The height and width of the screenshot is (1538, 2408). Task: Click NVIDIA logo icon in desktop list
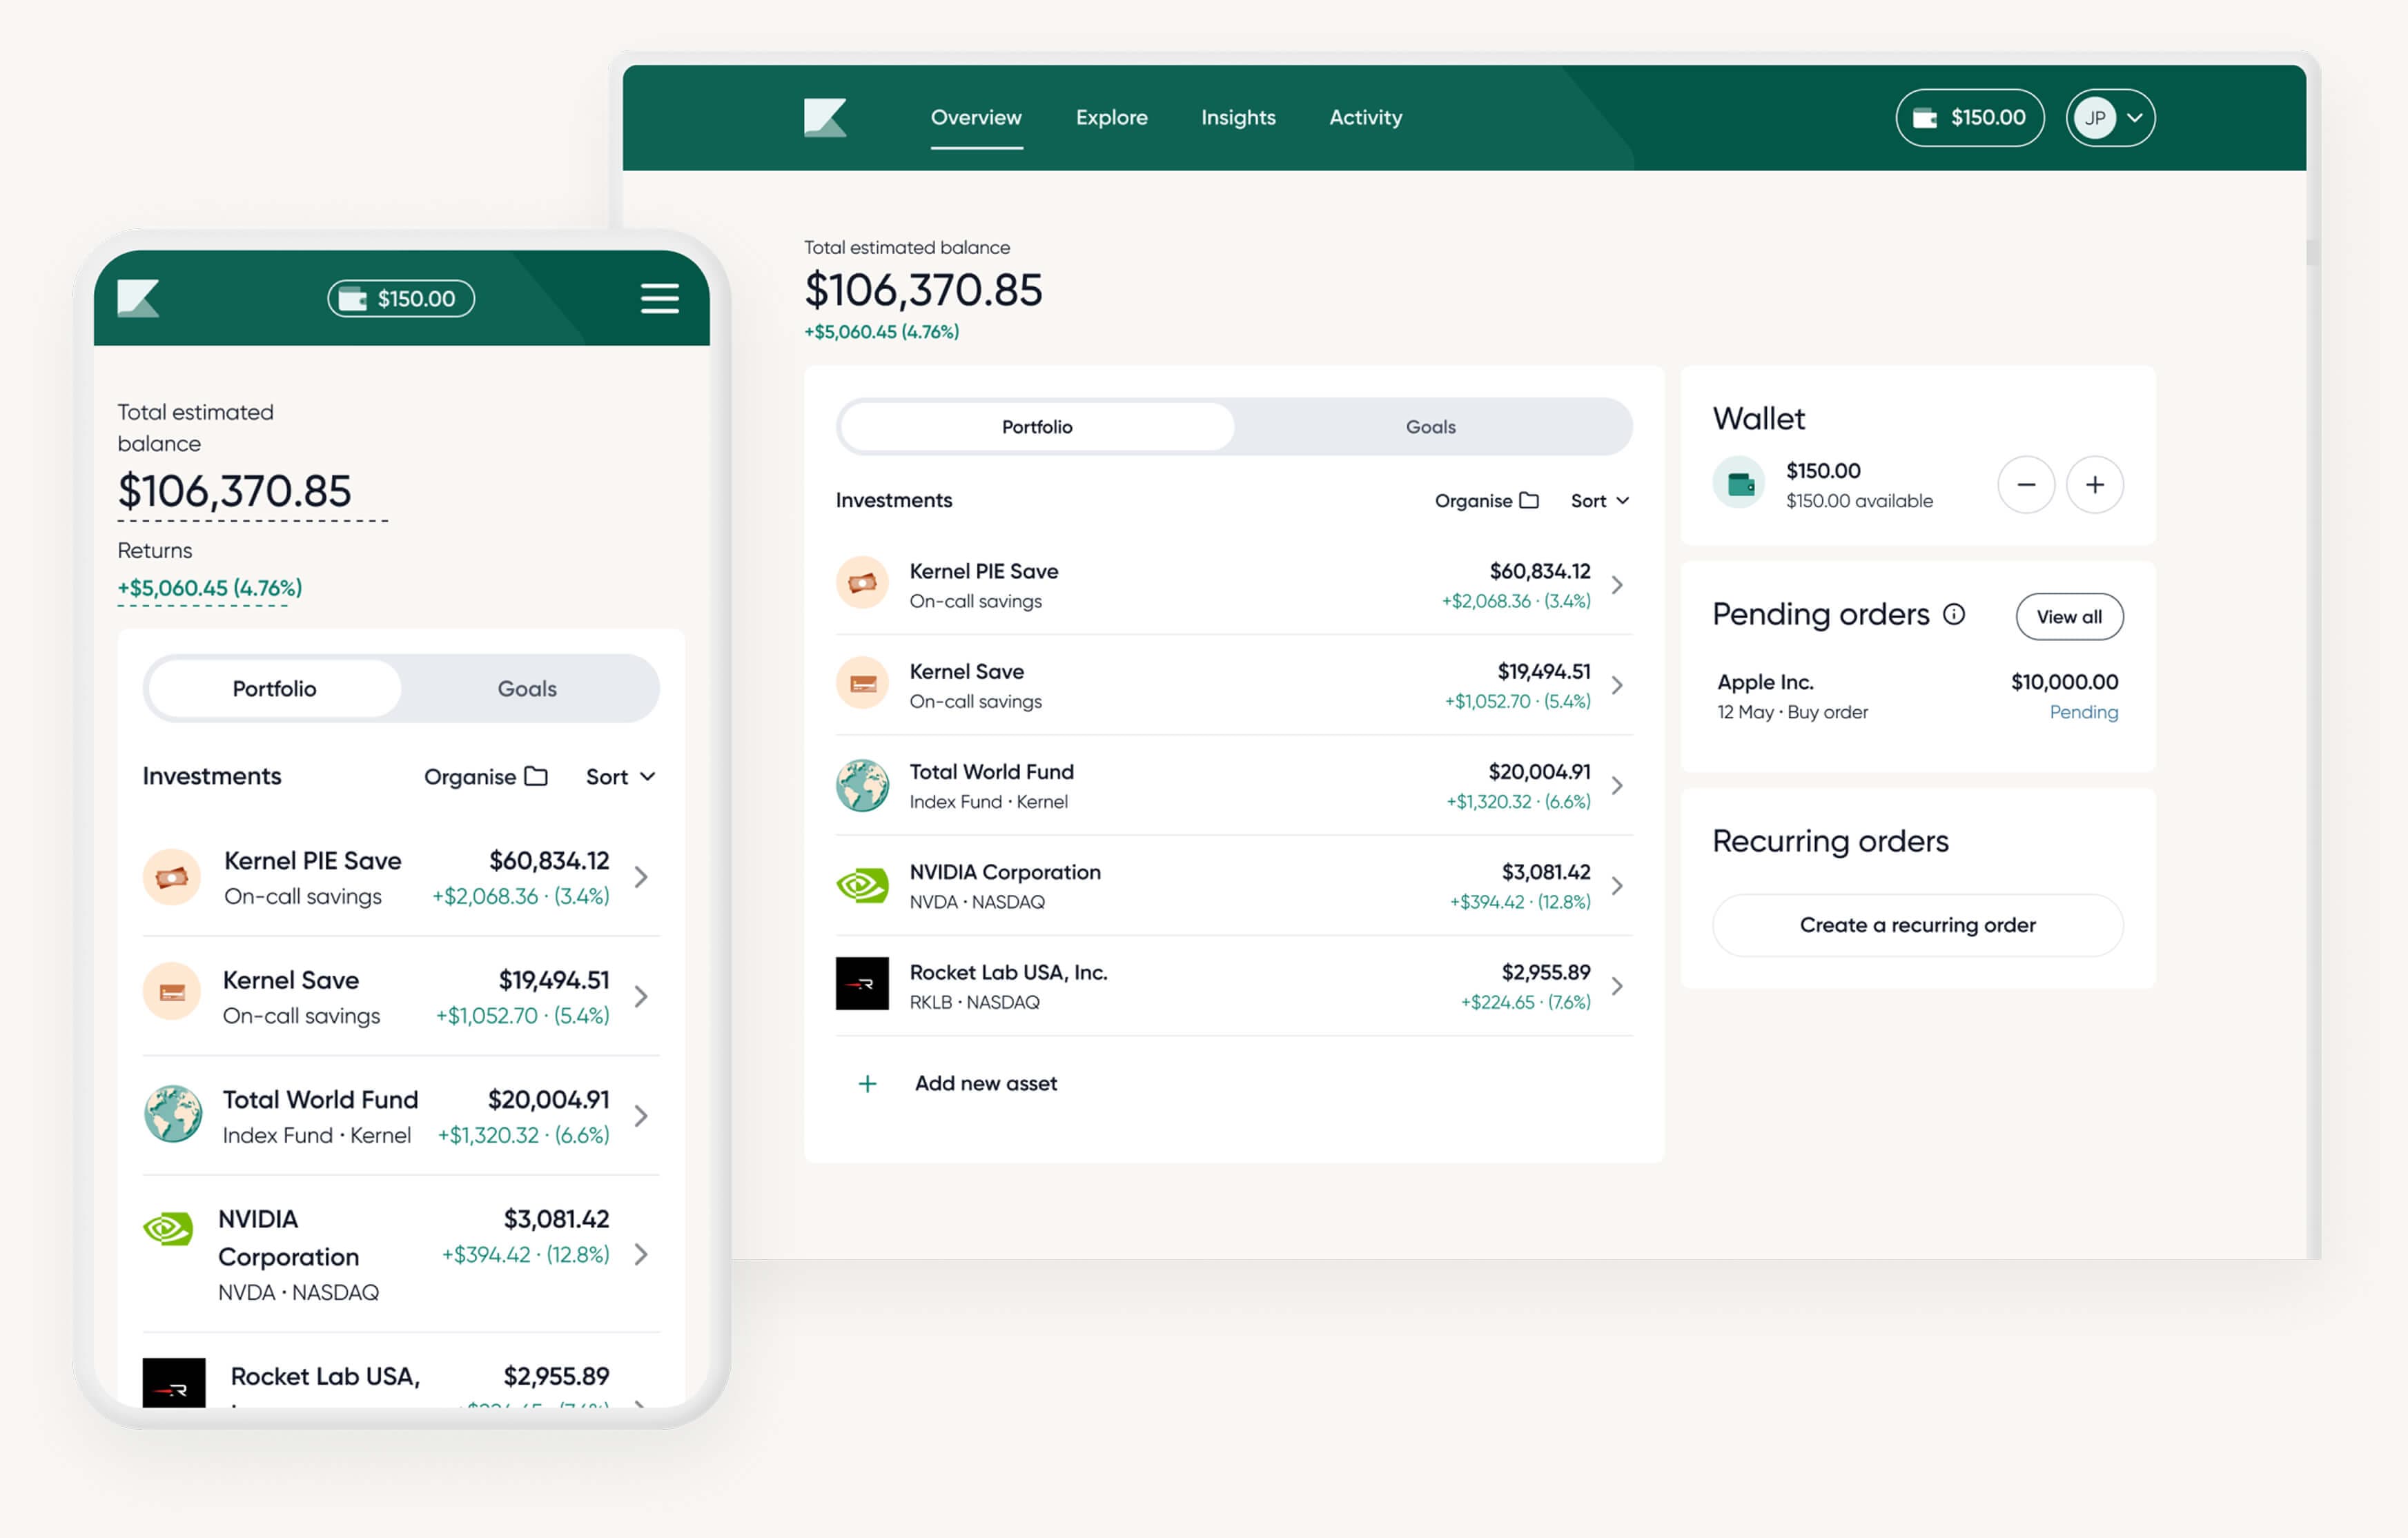coord(862,885)
